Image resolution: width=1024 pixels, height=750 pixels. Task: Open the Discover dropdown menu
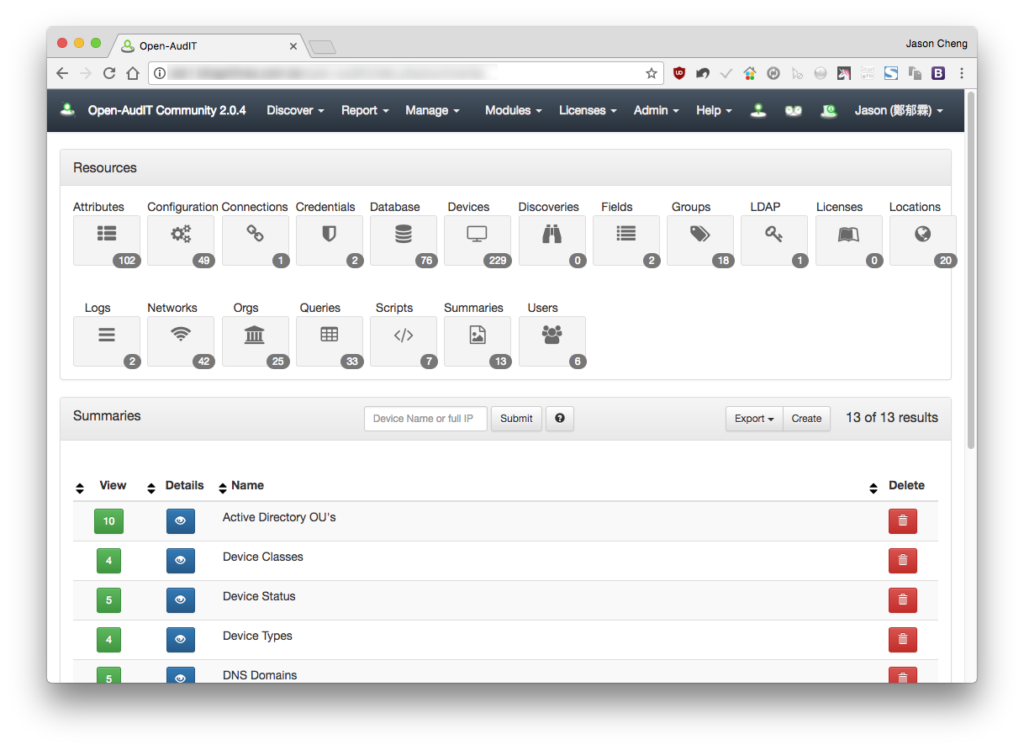click(x=295, y=110)
